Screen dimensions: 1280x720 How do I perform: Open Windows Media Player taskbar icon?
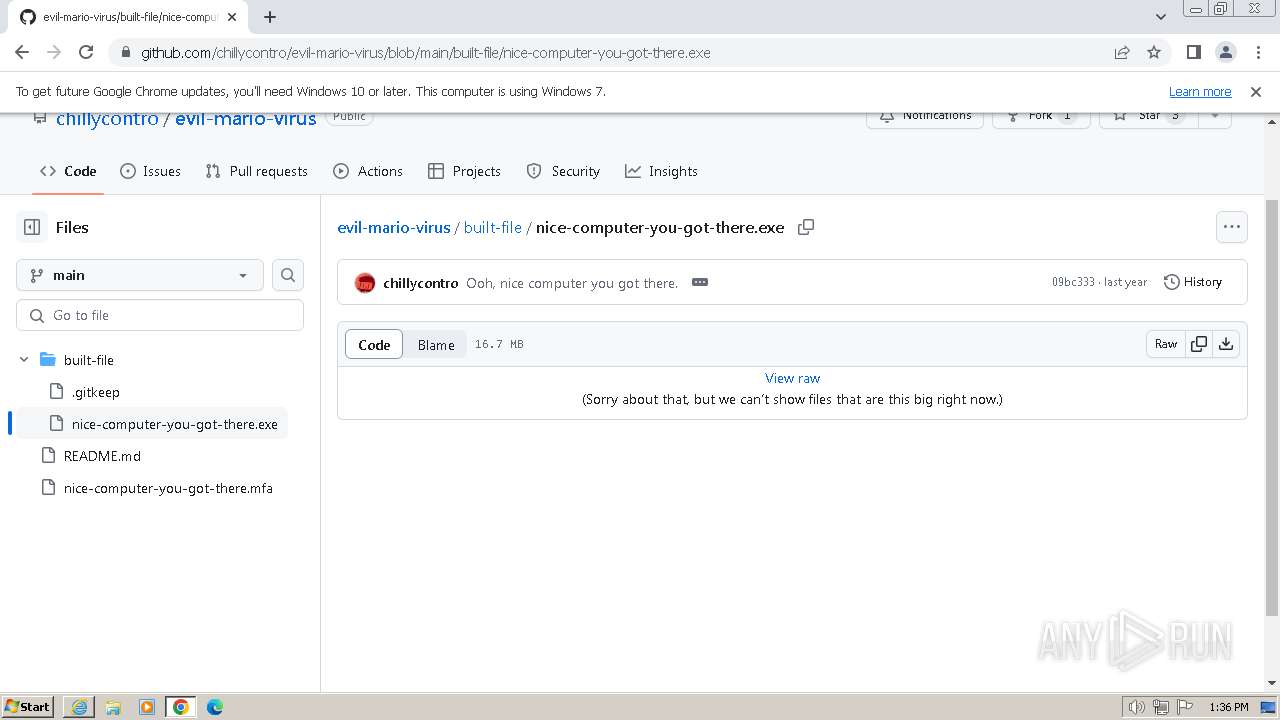pyautogui.click(x=147, y=707)
